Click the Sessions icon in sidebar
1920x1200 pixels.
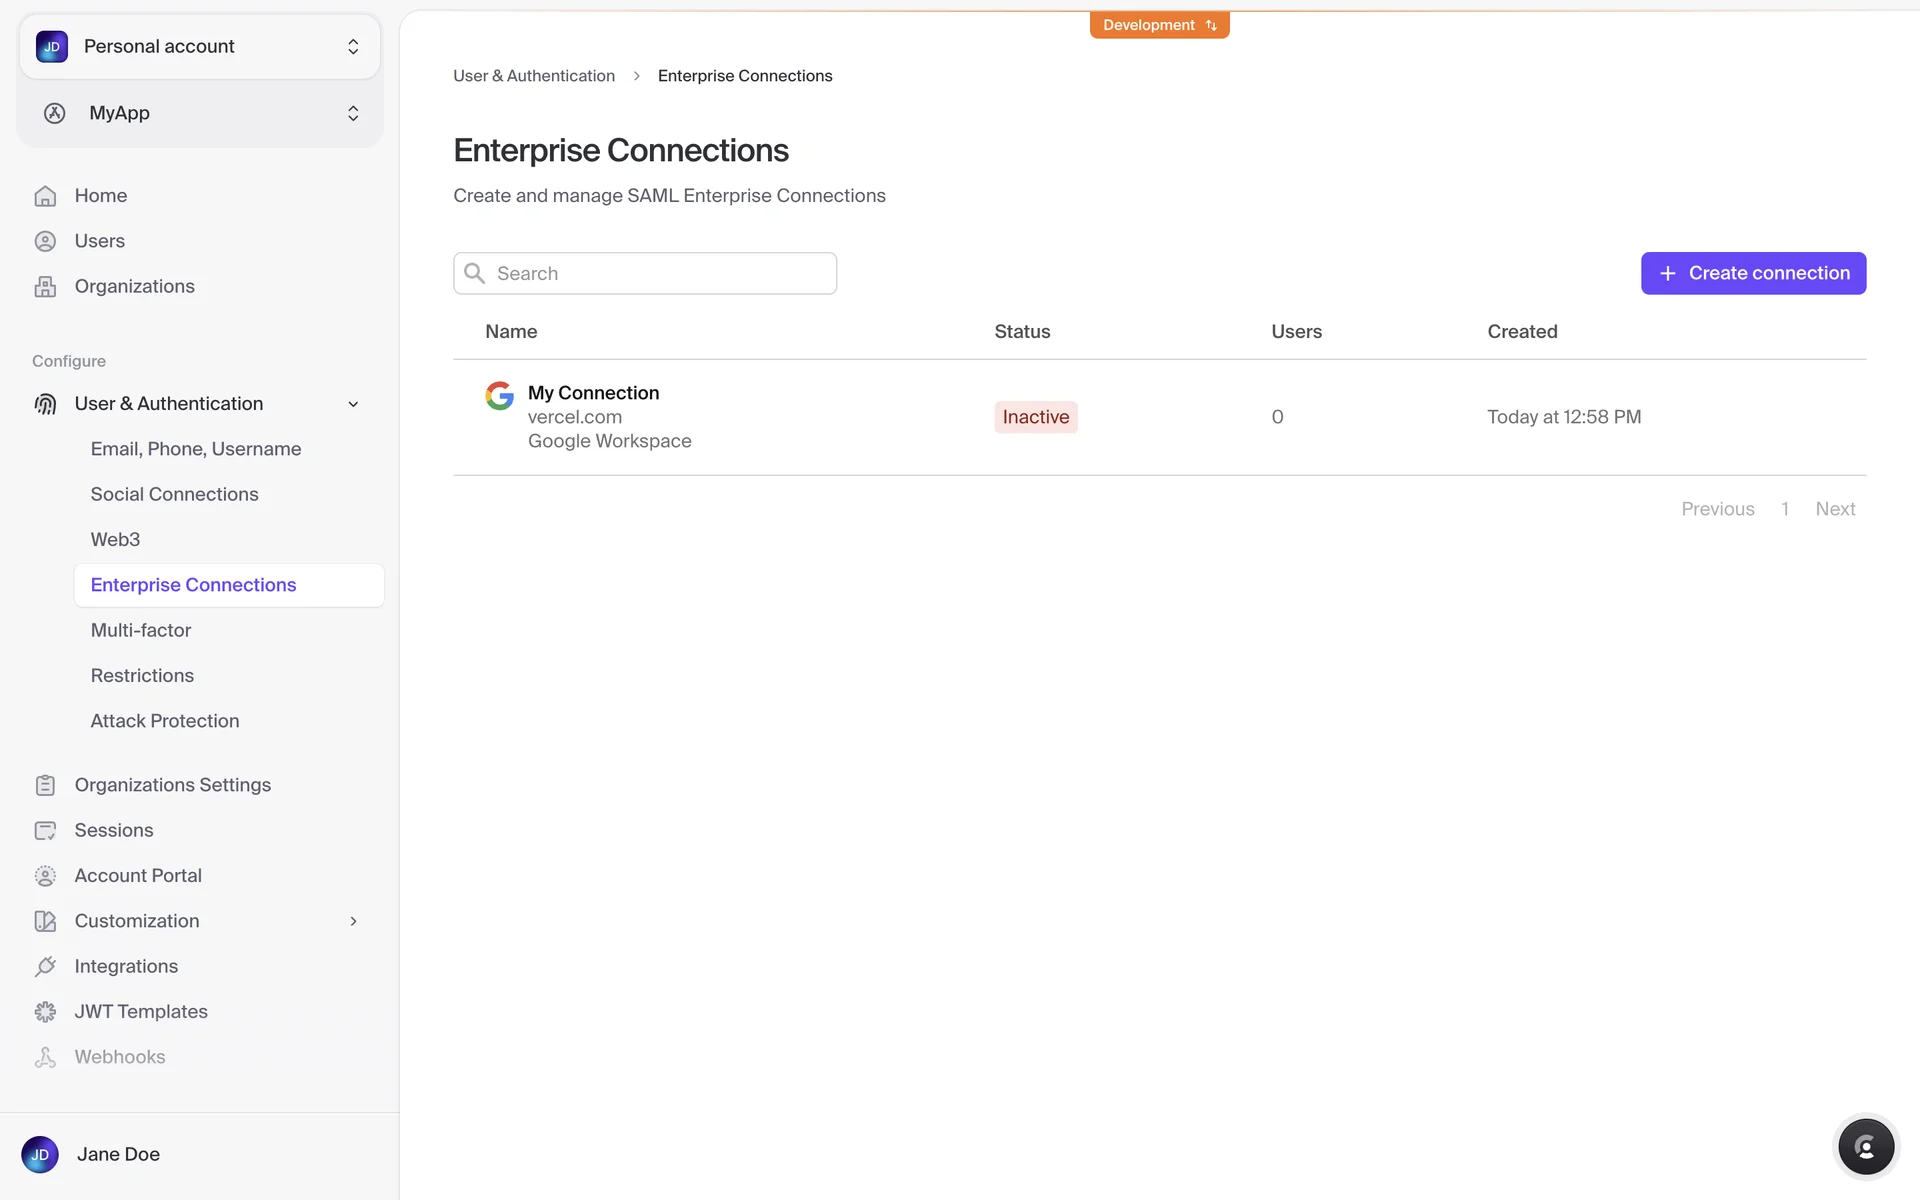click(x=45, y=831)
